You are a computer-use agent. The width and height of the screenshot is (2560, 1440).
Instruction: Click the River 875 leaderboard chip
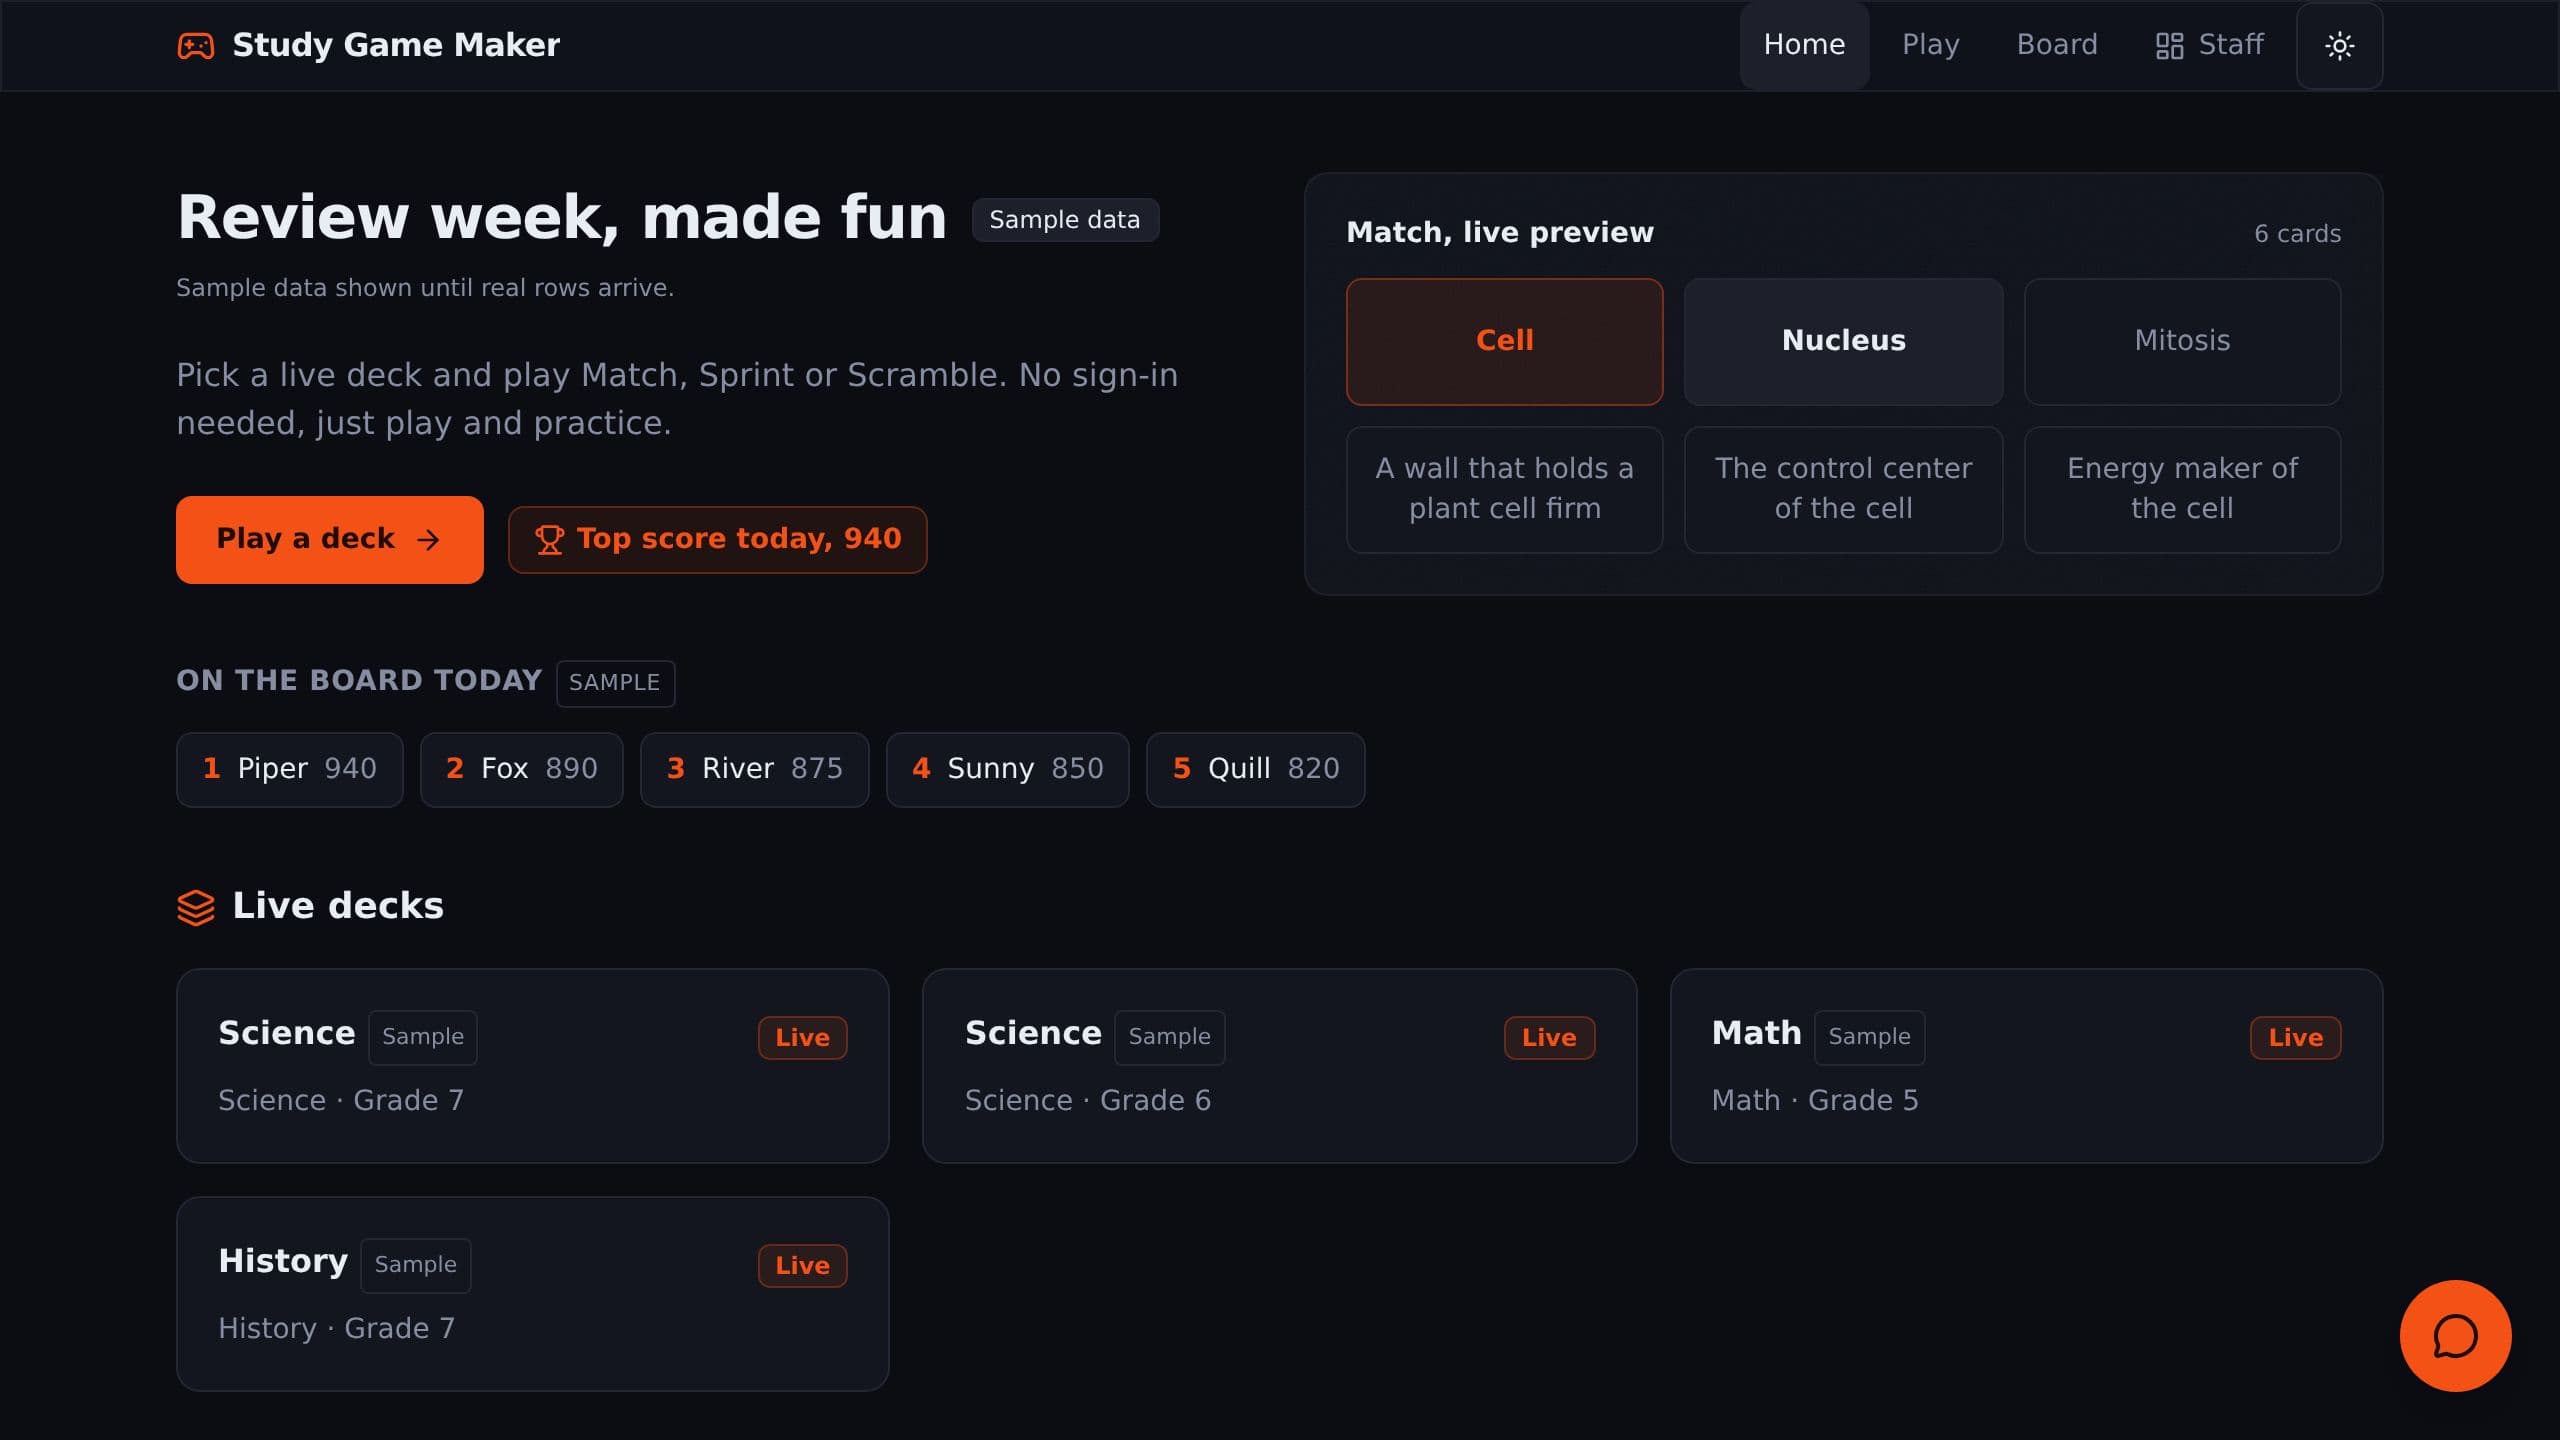click(x=754, y=769)
